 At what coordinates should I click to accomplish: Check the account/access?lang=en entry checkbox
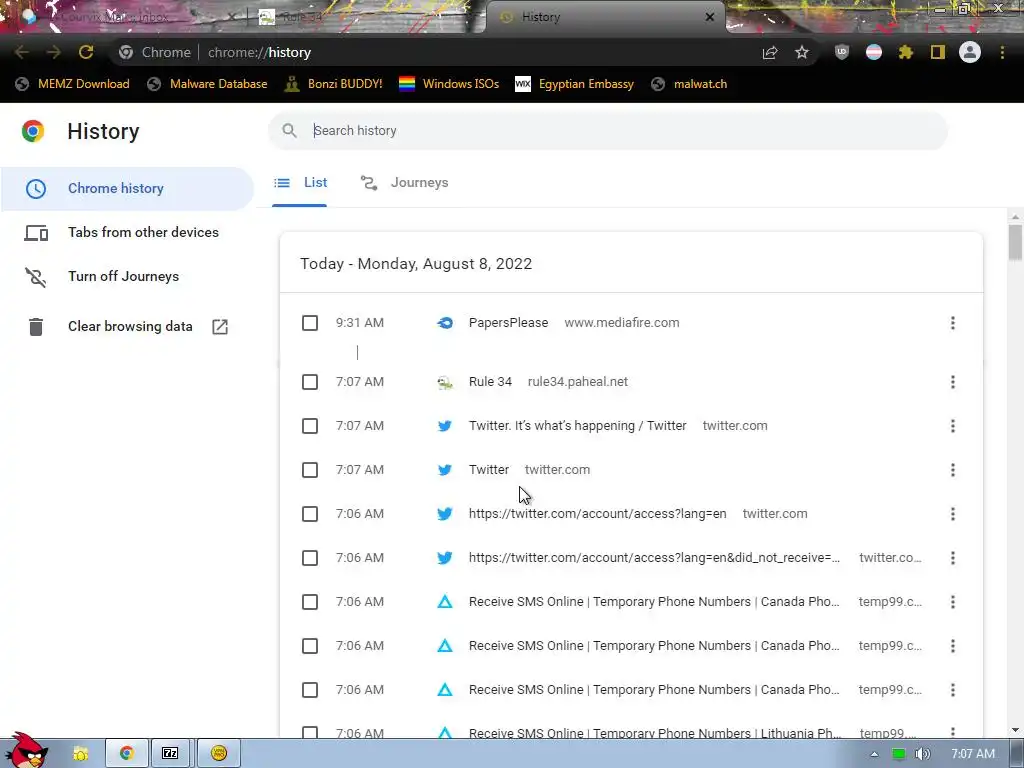pyautogui.click(x=310, y=514)
